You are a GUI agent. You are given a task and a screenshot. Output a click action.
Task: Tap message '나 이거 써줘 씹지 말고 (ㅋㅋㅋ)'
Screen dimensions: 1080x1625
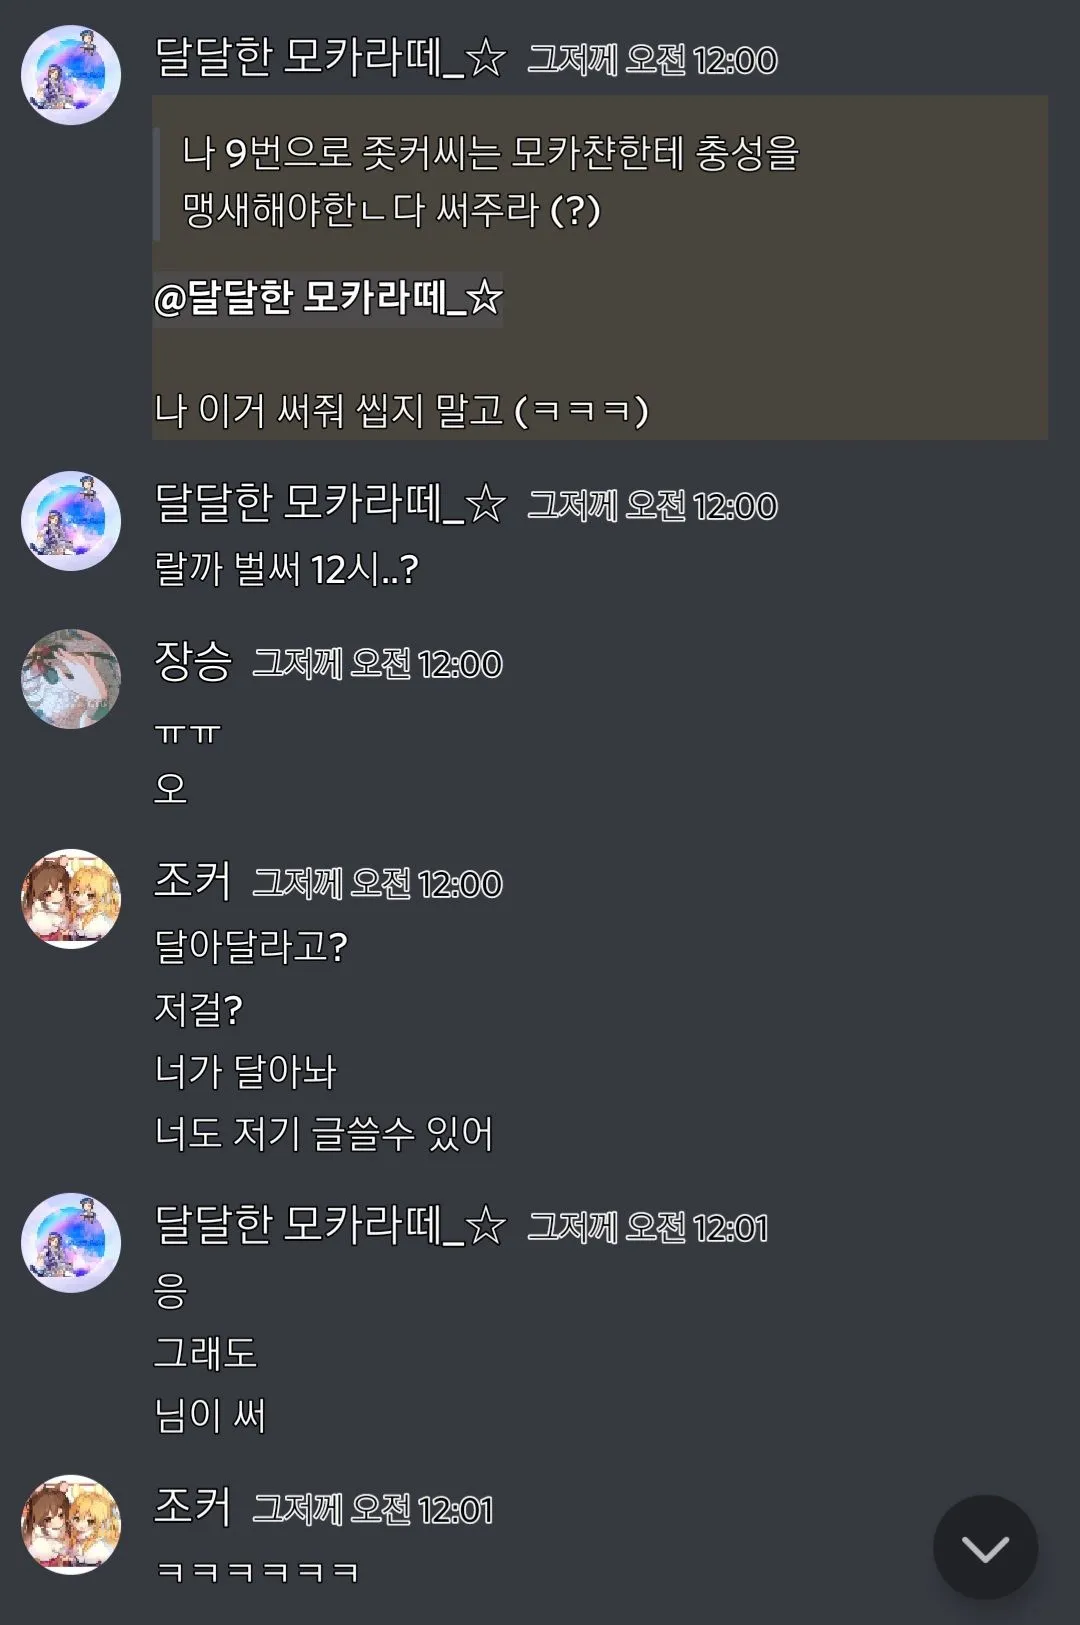(401, 410)
